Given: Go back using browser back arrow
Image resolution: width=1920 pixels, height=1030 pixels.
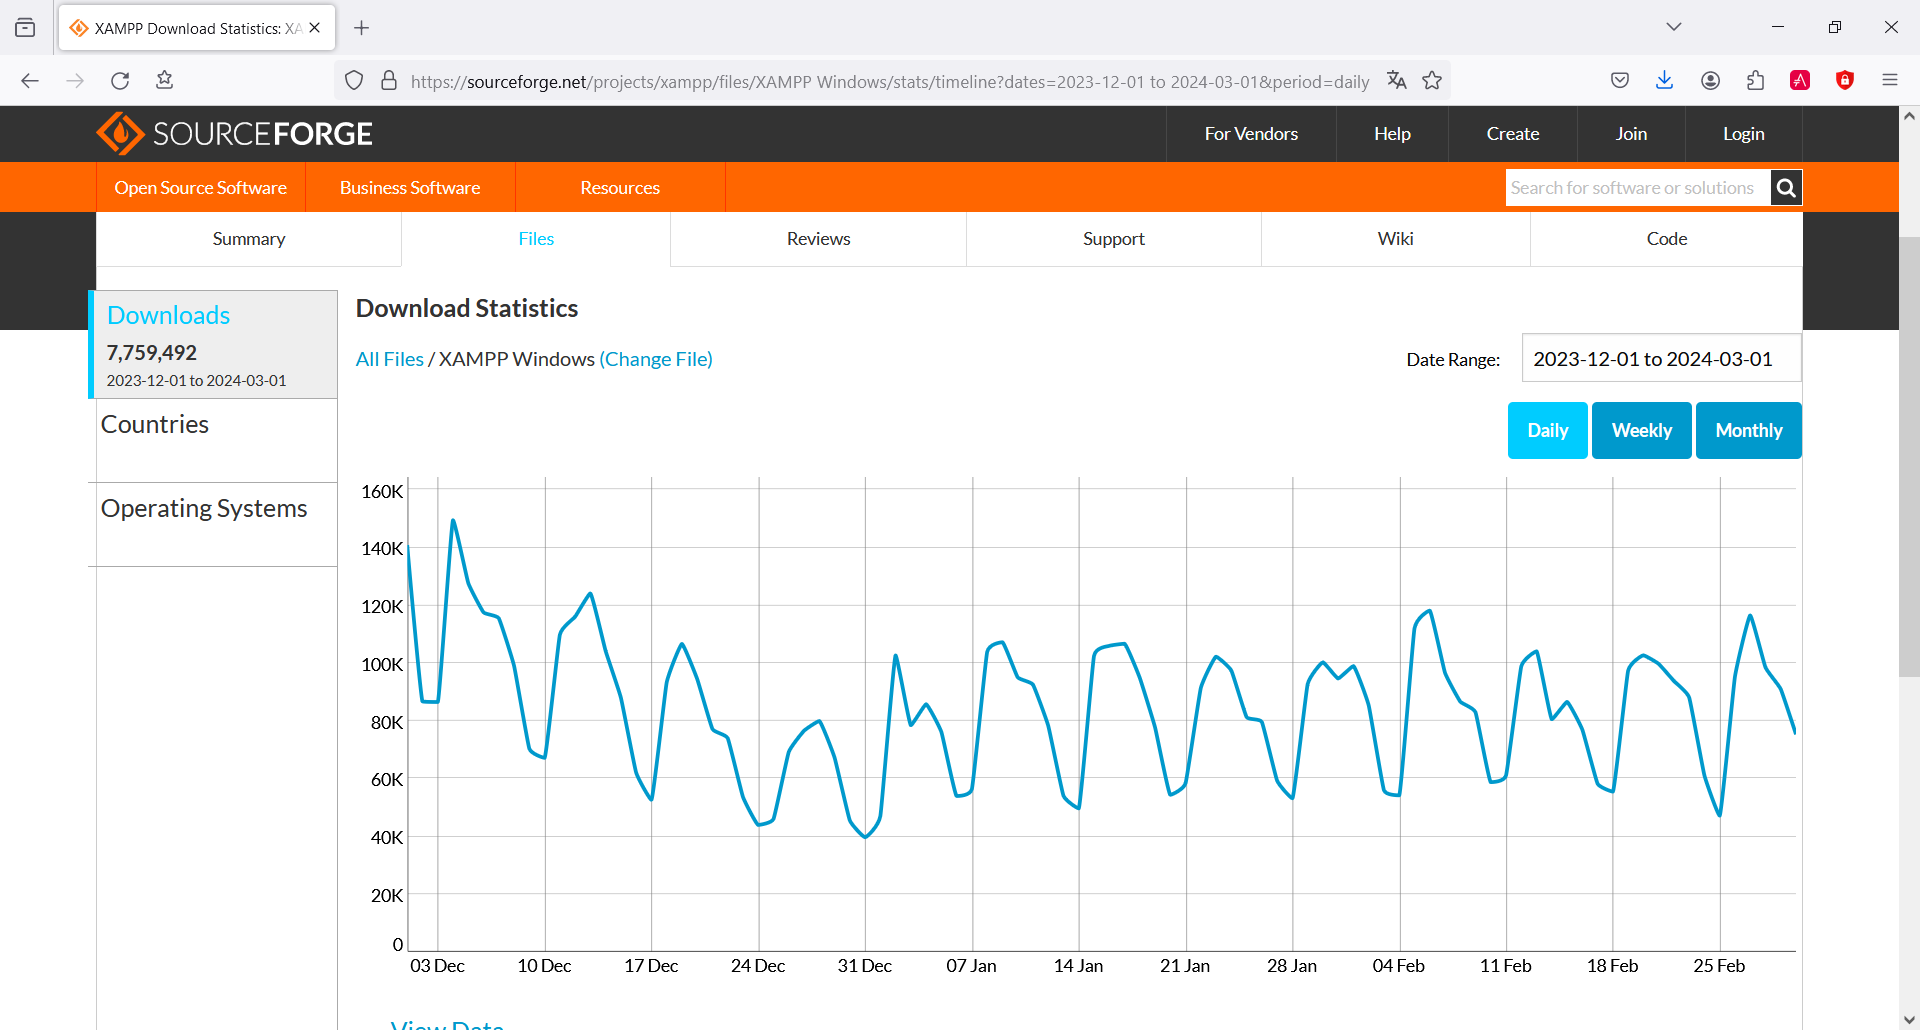Looking at the screenshot, I should pos(30,81).
